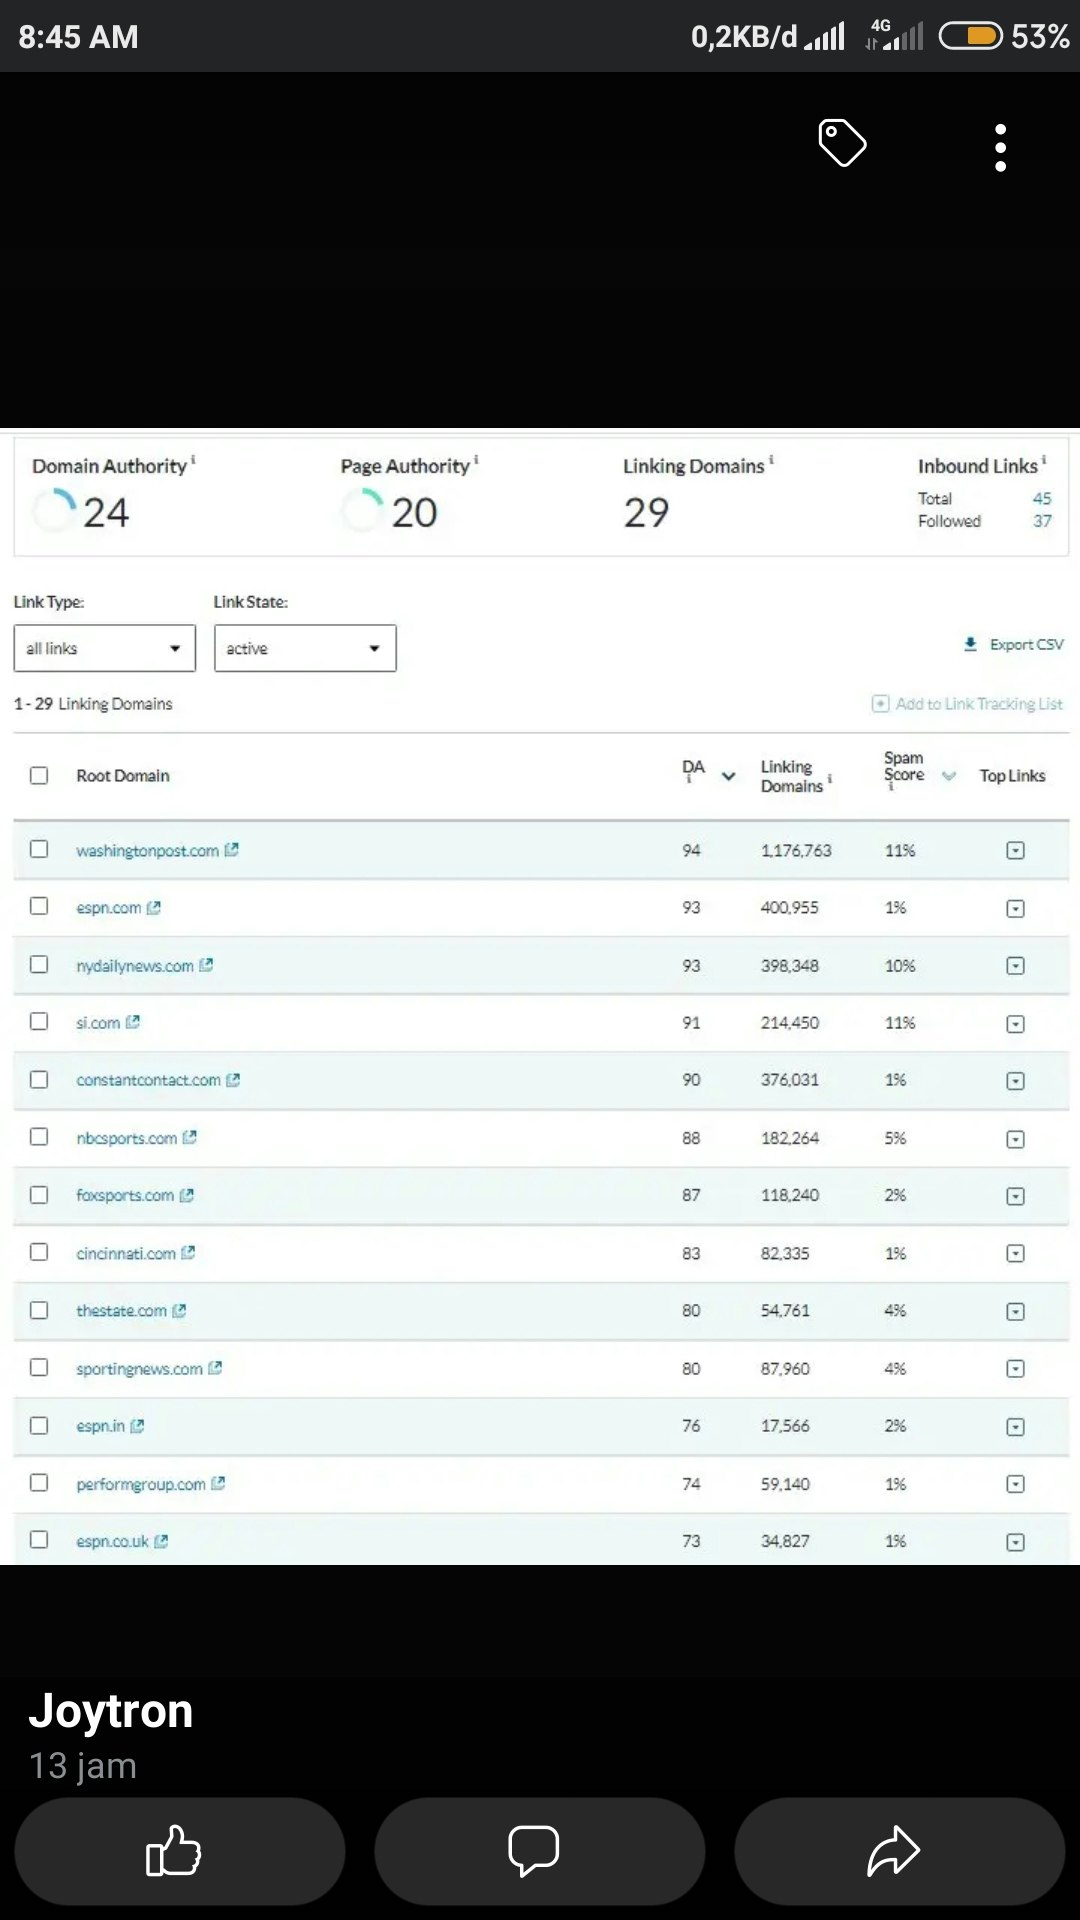Click the Export CSV link
This screenshot has height=1920, width=1080.
(1014, 645)
